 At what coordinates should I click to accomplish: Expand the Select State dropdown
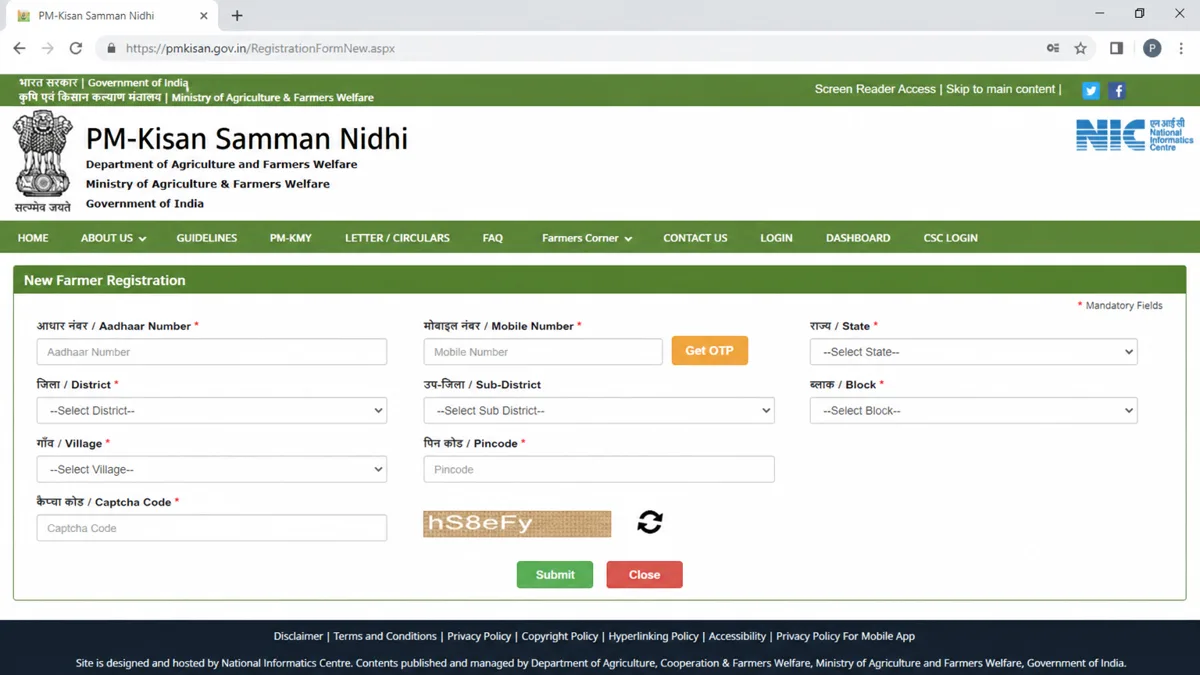coord(973,352)
